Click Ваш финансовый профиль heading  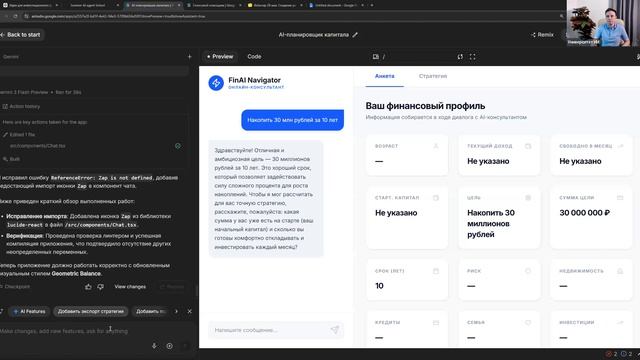[425, 106]
